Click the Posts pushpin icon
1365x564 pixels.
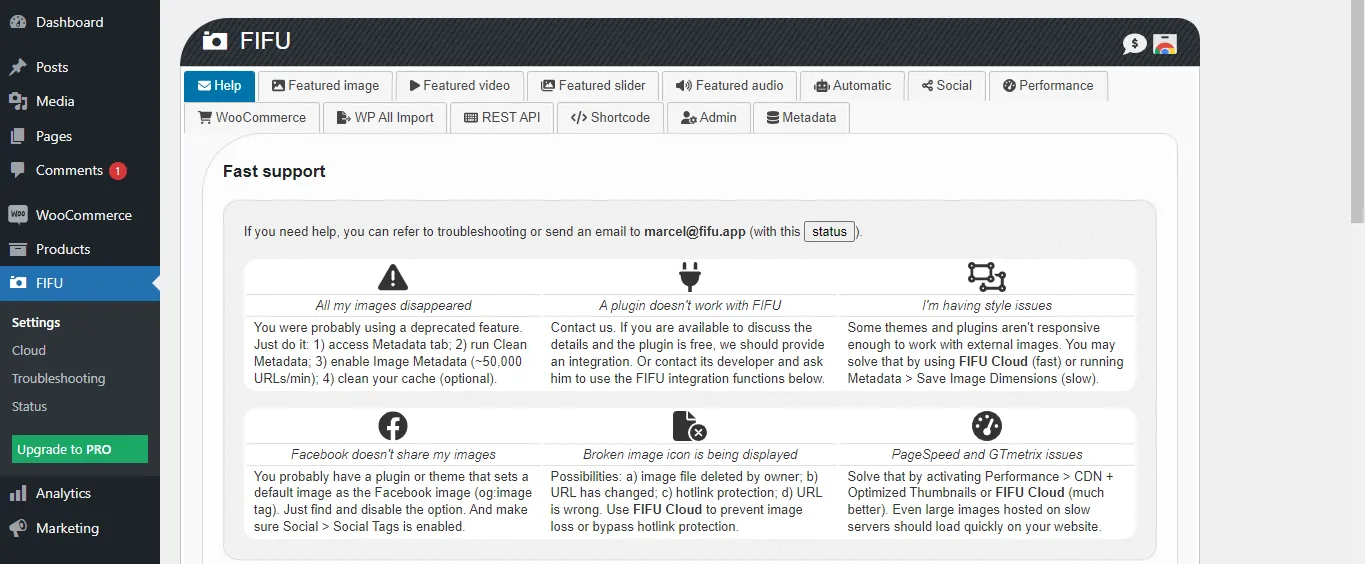click(x=18, y=67)
